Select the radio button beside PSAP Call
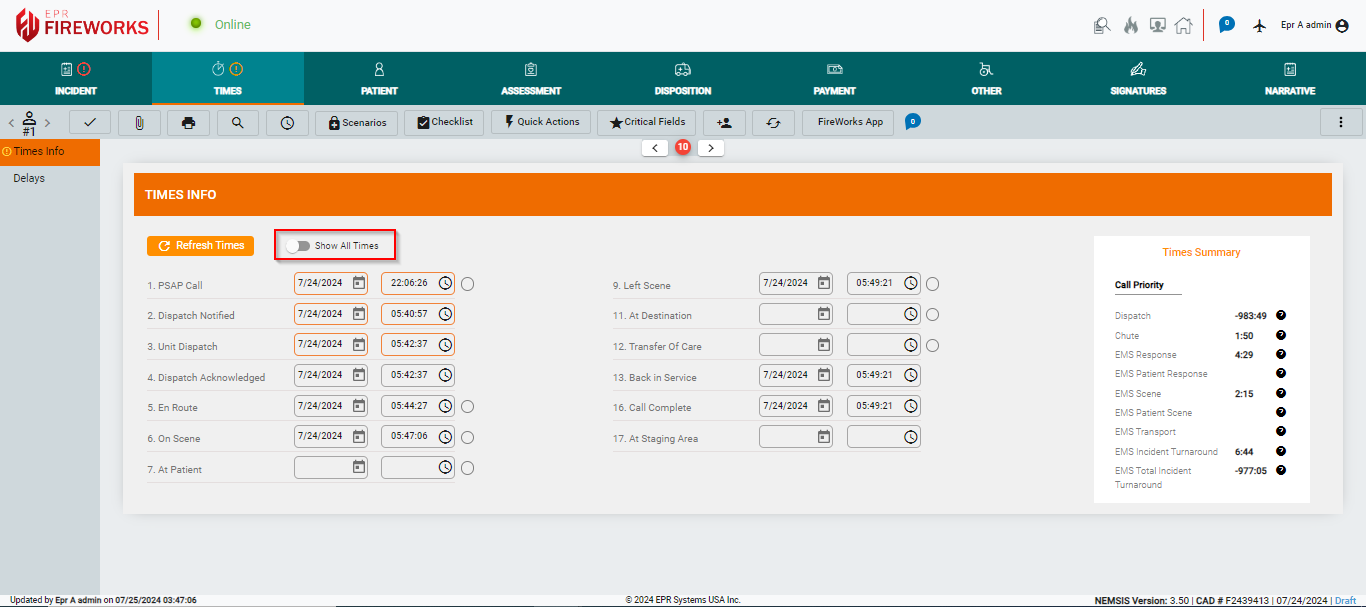This screenshot has width=1366, height=607. pyautogui.click(x=467, y=284)
